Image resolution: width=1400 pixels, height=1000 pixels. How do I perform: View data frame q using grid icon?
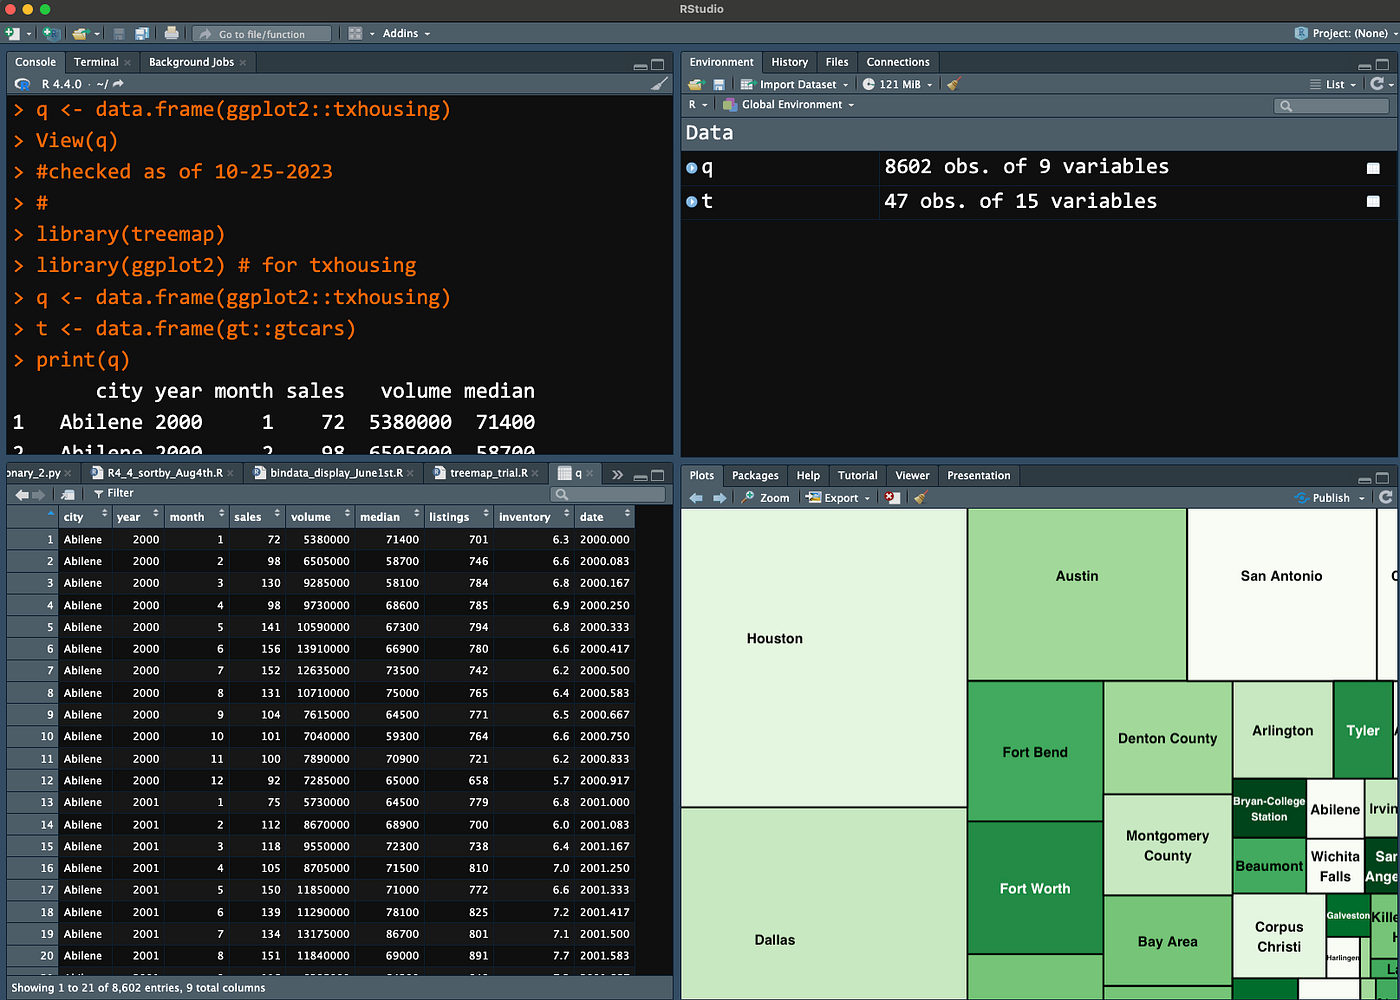point(1373,168)
